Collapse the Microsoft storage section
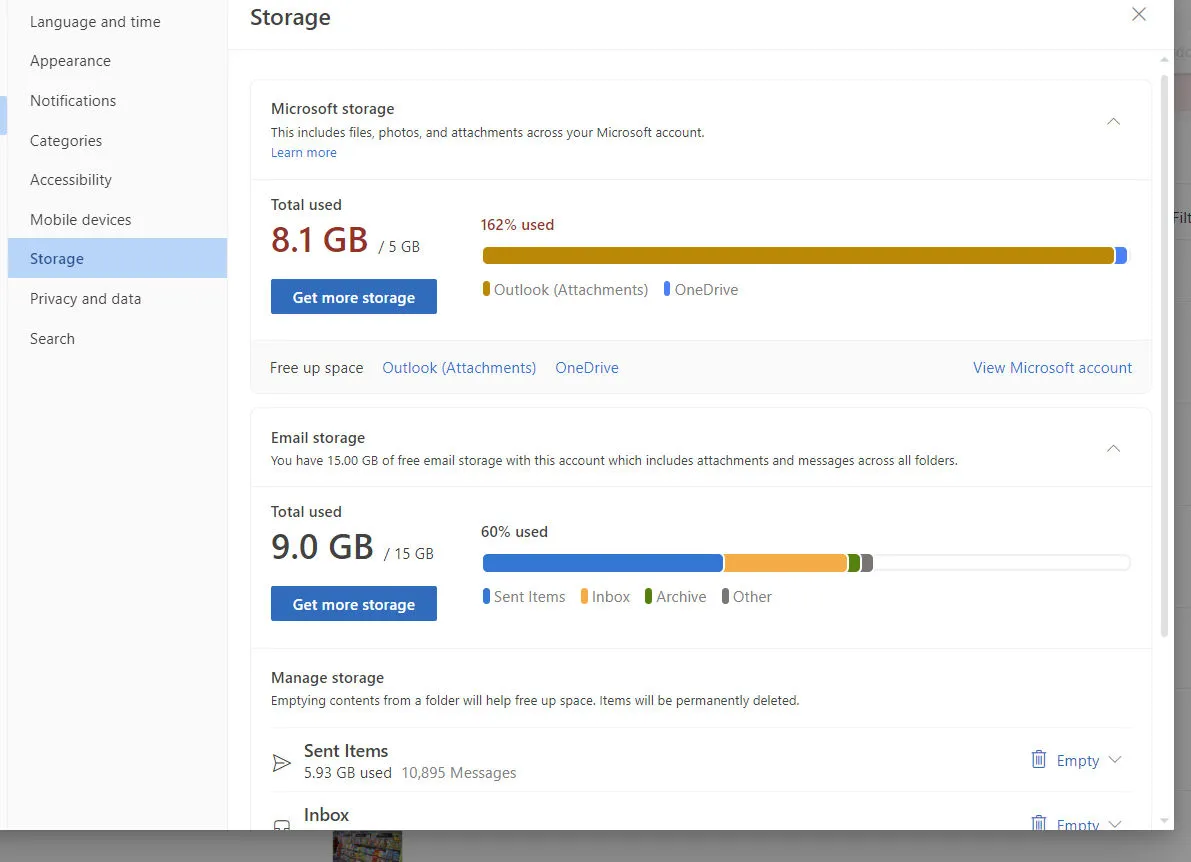Viewport: 1191px width, 862px height. (1113, 122)
